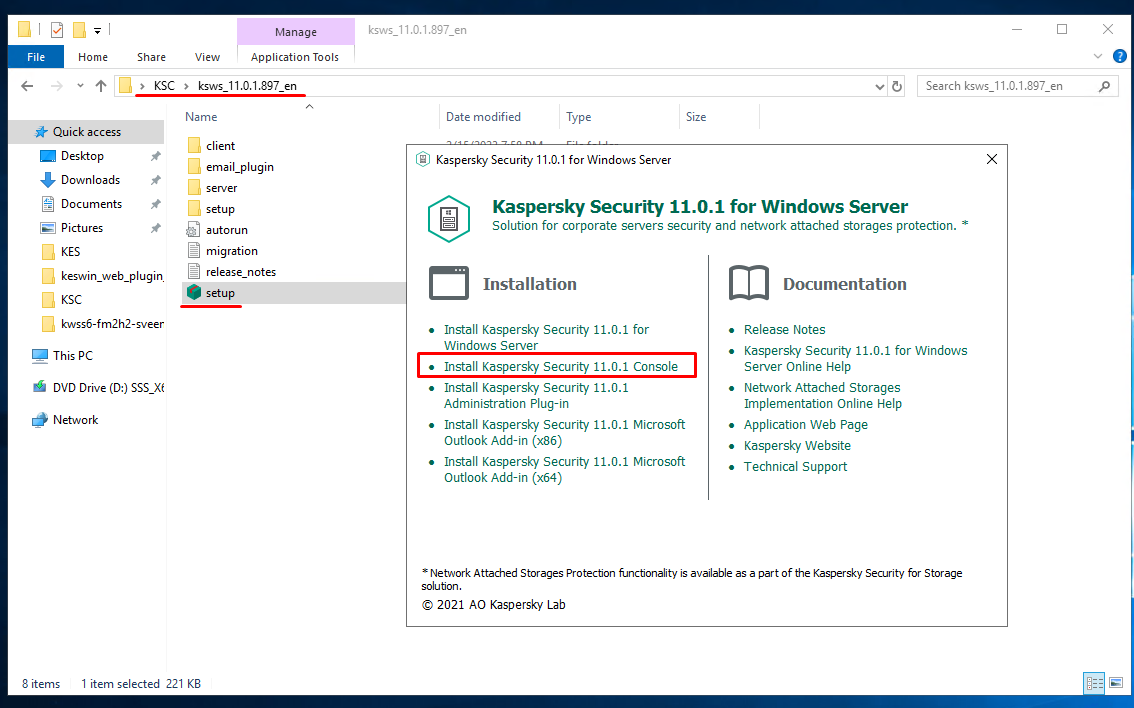Image resolution: width=1134 pixels, height=708 pixels.
Task: Open the Application Tools tab
Action: pos(295,57)
